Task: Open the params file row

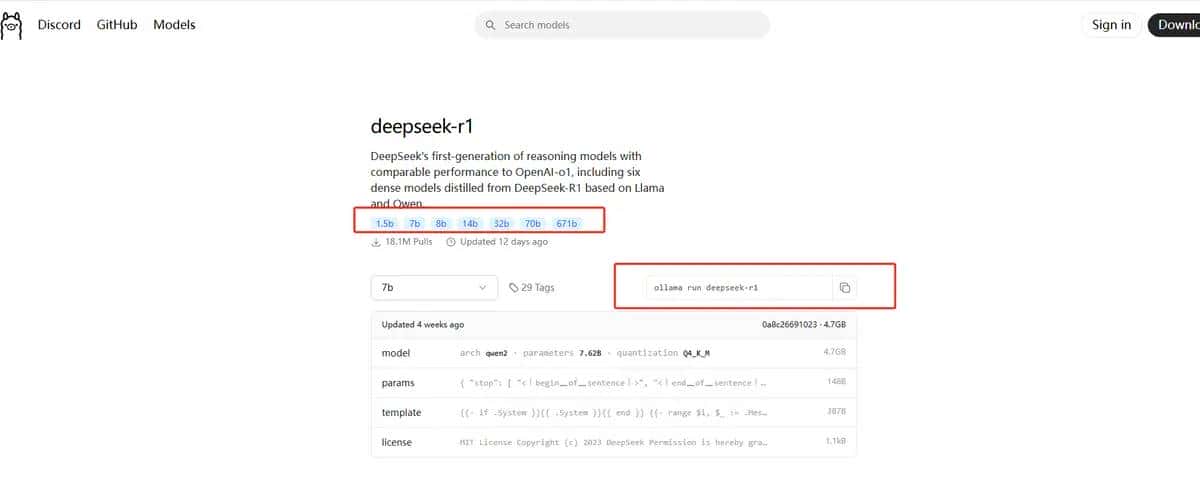Action: (614, 383)
